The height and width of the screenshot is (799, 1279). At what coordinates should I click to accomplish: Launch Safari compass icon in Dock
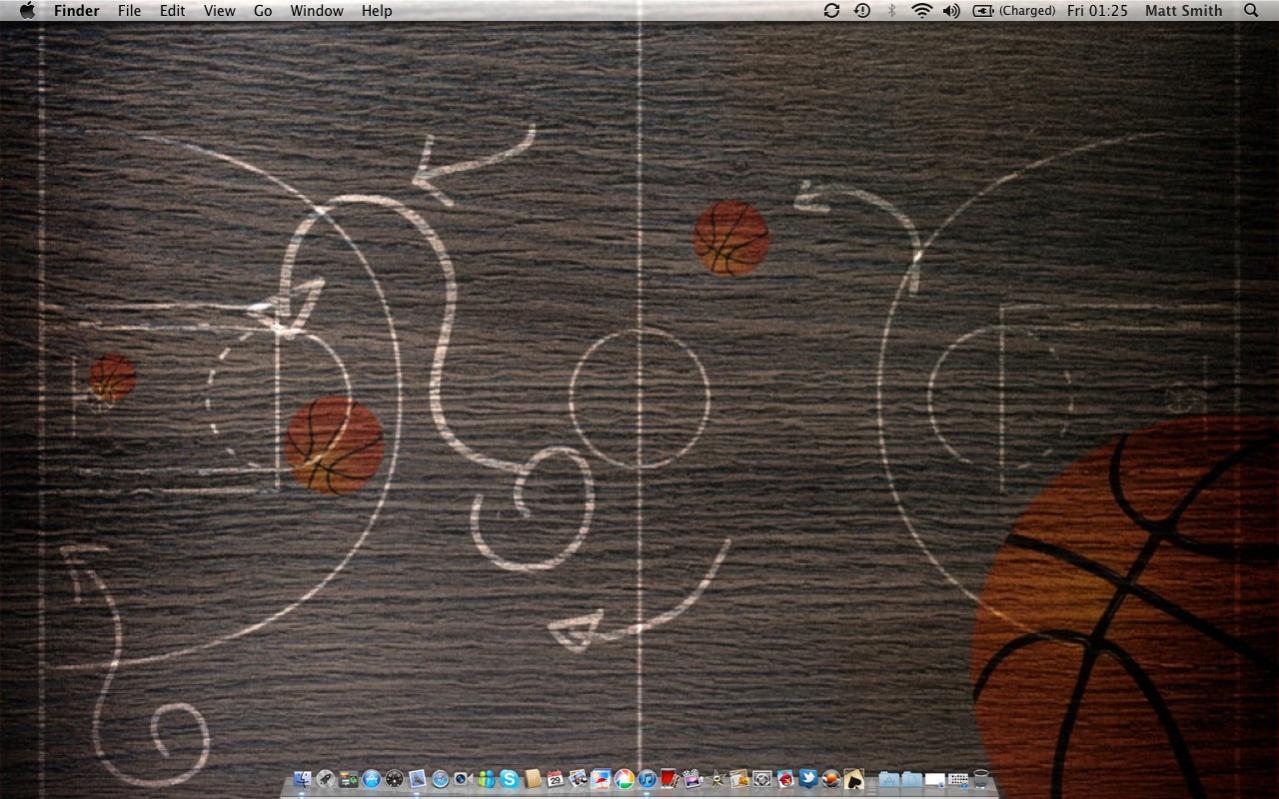440,779
